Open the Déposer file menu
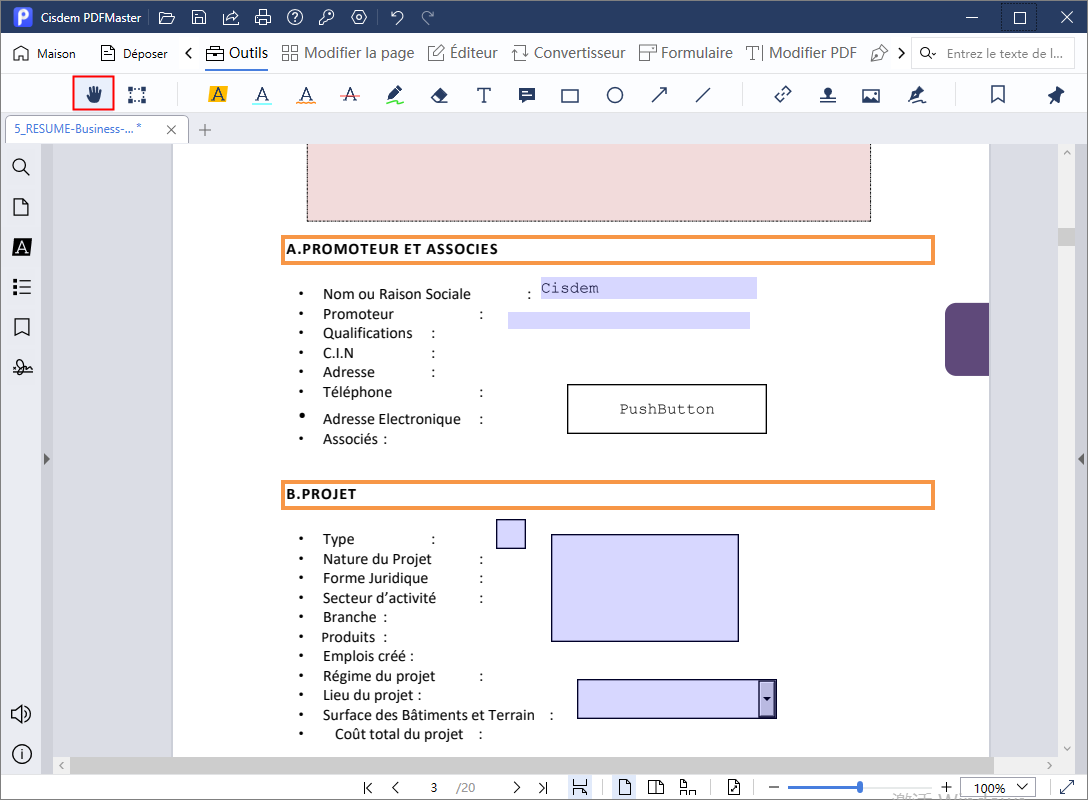 coord(134,53)
